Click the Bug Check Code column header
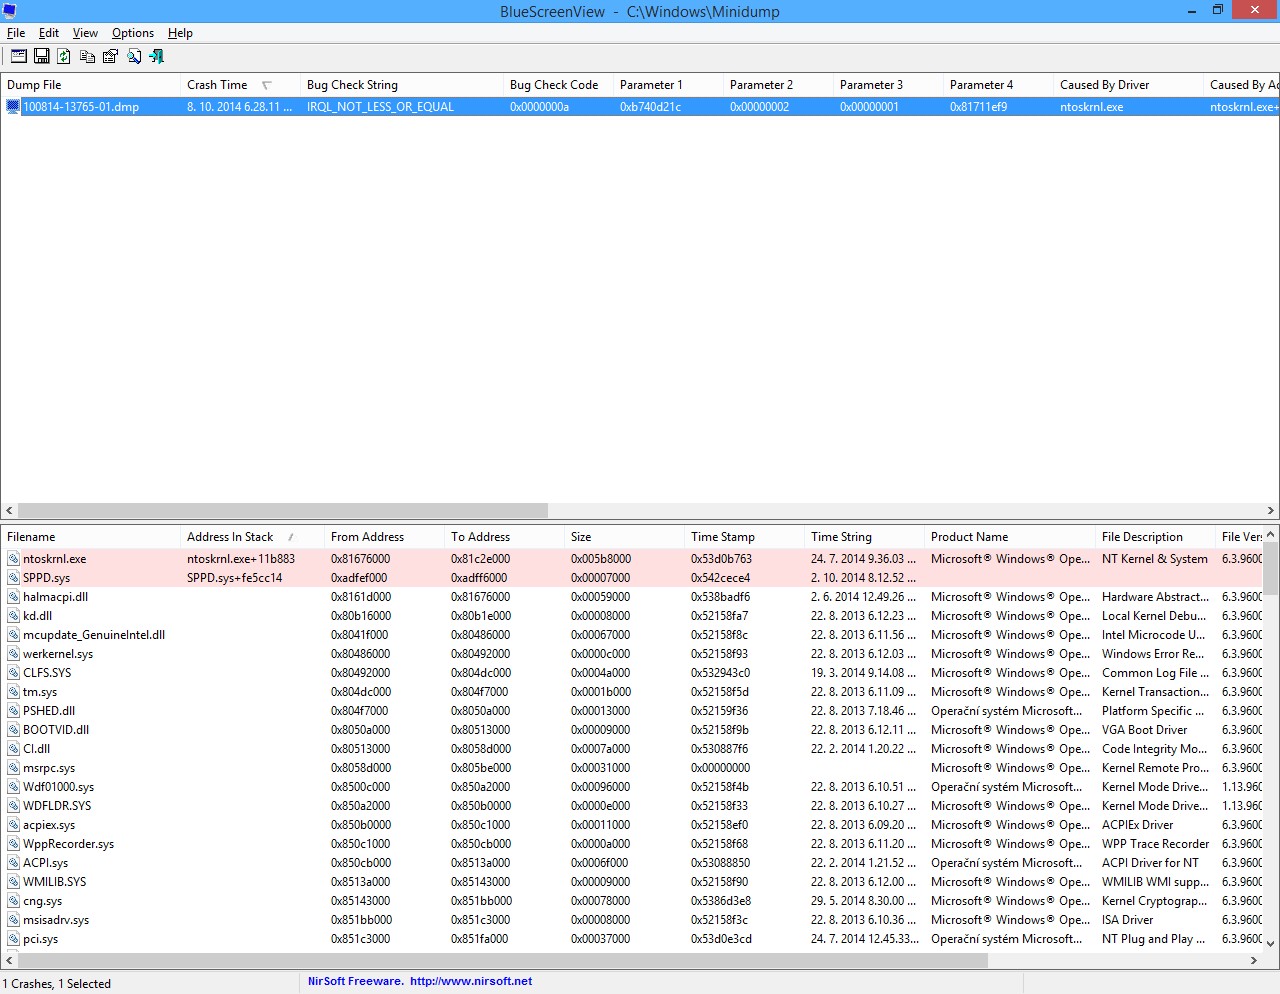 pyautogui.click(x=559, y=85)
